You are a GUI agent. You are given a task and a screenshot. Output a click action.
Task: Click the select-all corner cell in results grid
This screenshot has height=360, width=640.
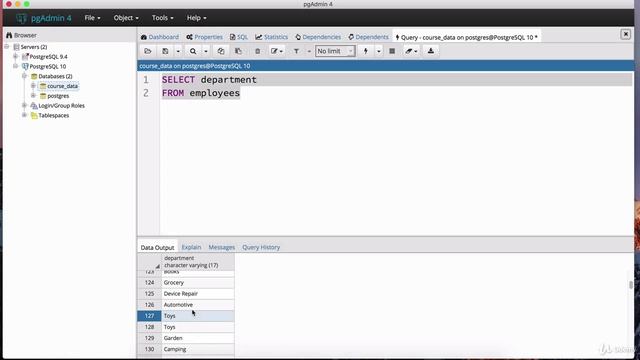(x=149, y=262)
